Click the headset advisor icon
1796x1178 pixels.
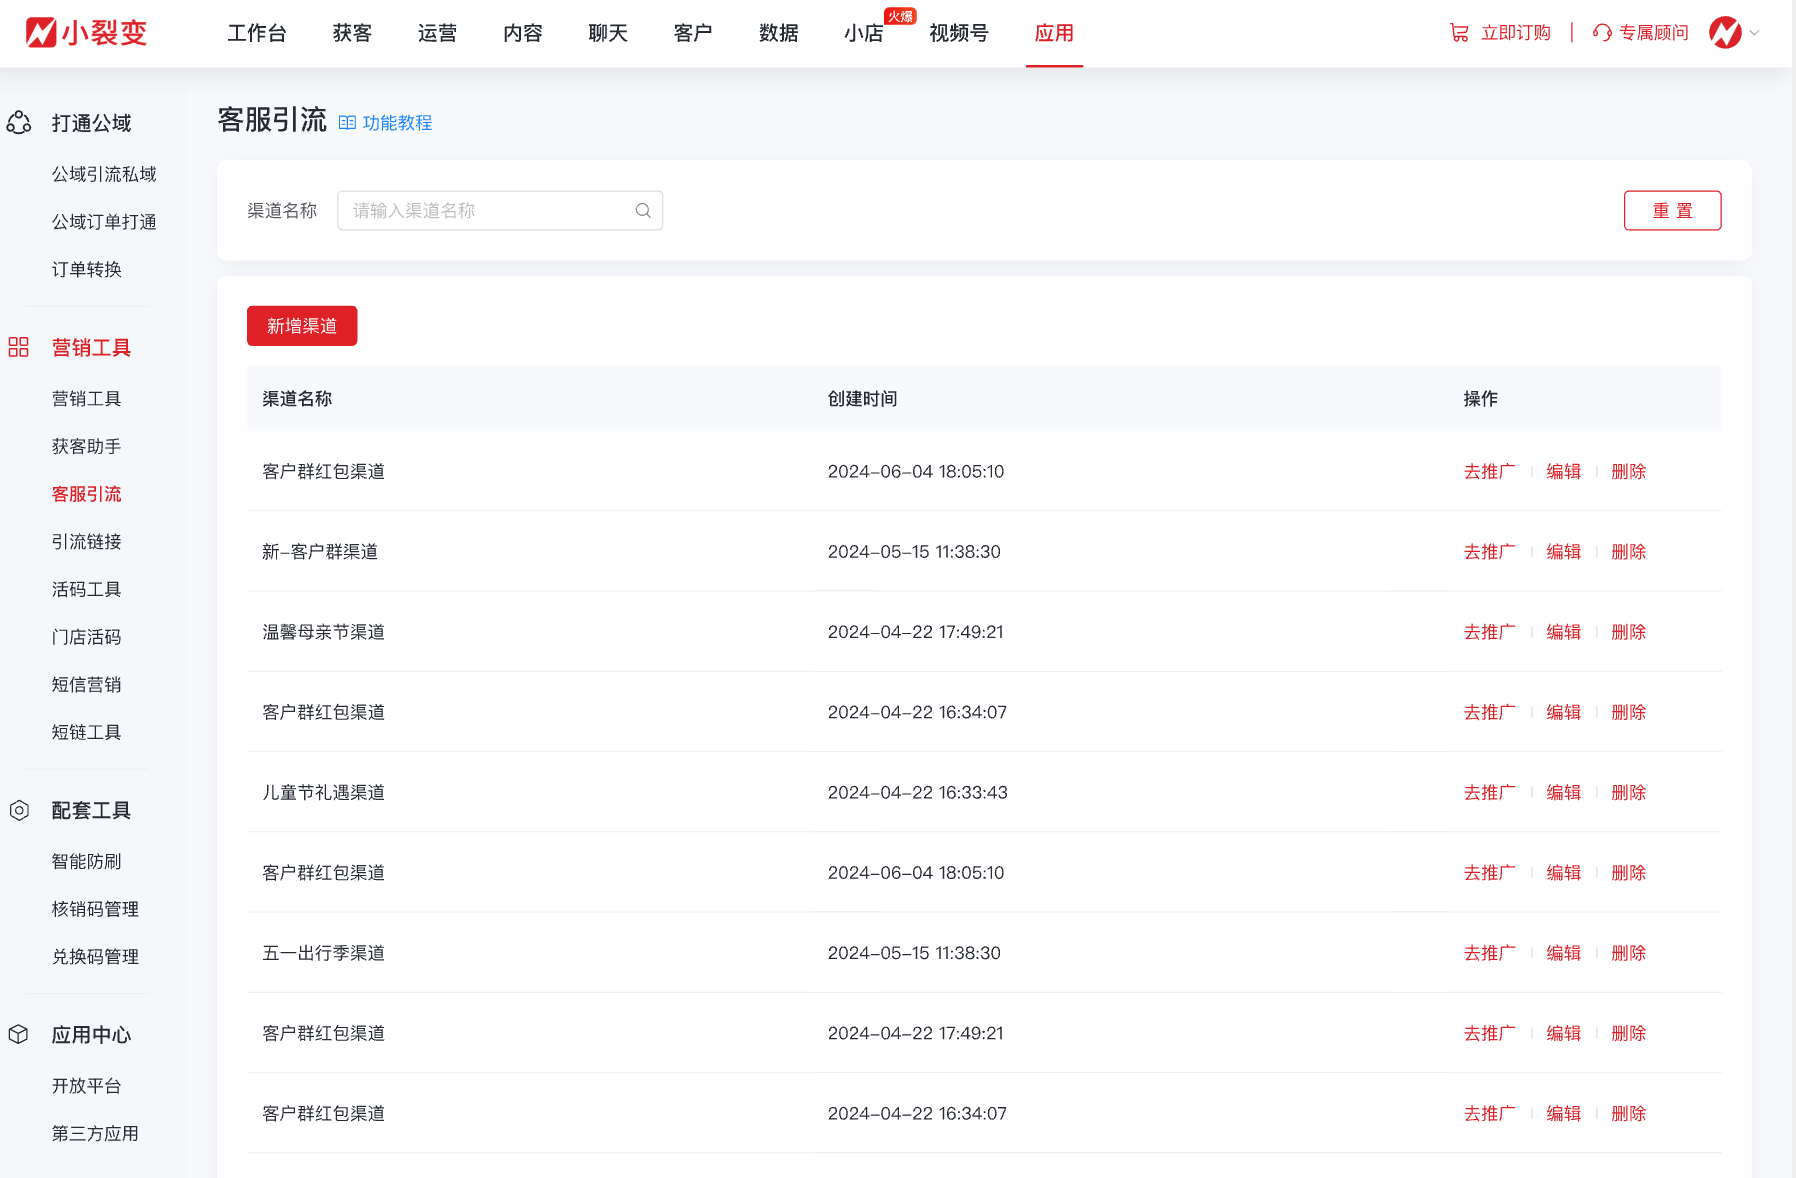(1602, 33)
